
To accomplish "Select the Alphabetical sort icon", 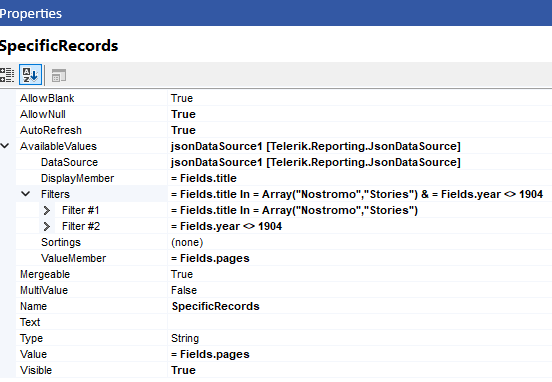I will [30, 75].
